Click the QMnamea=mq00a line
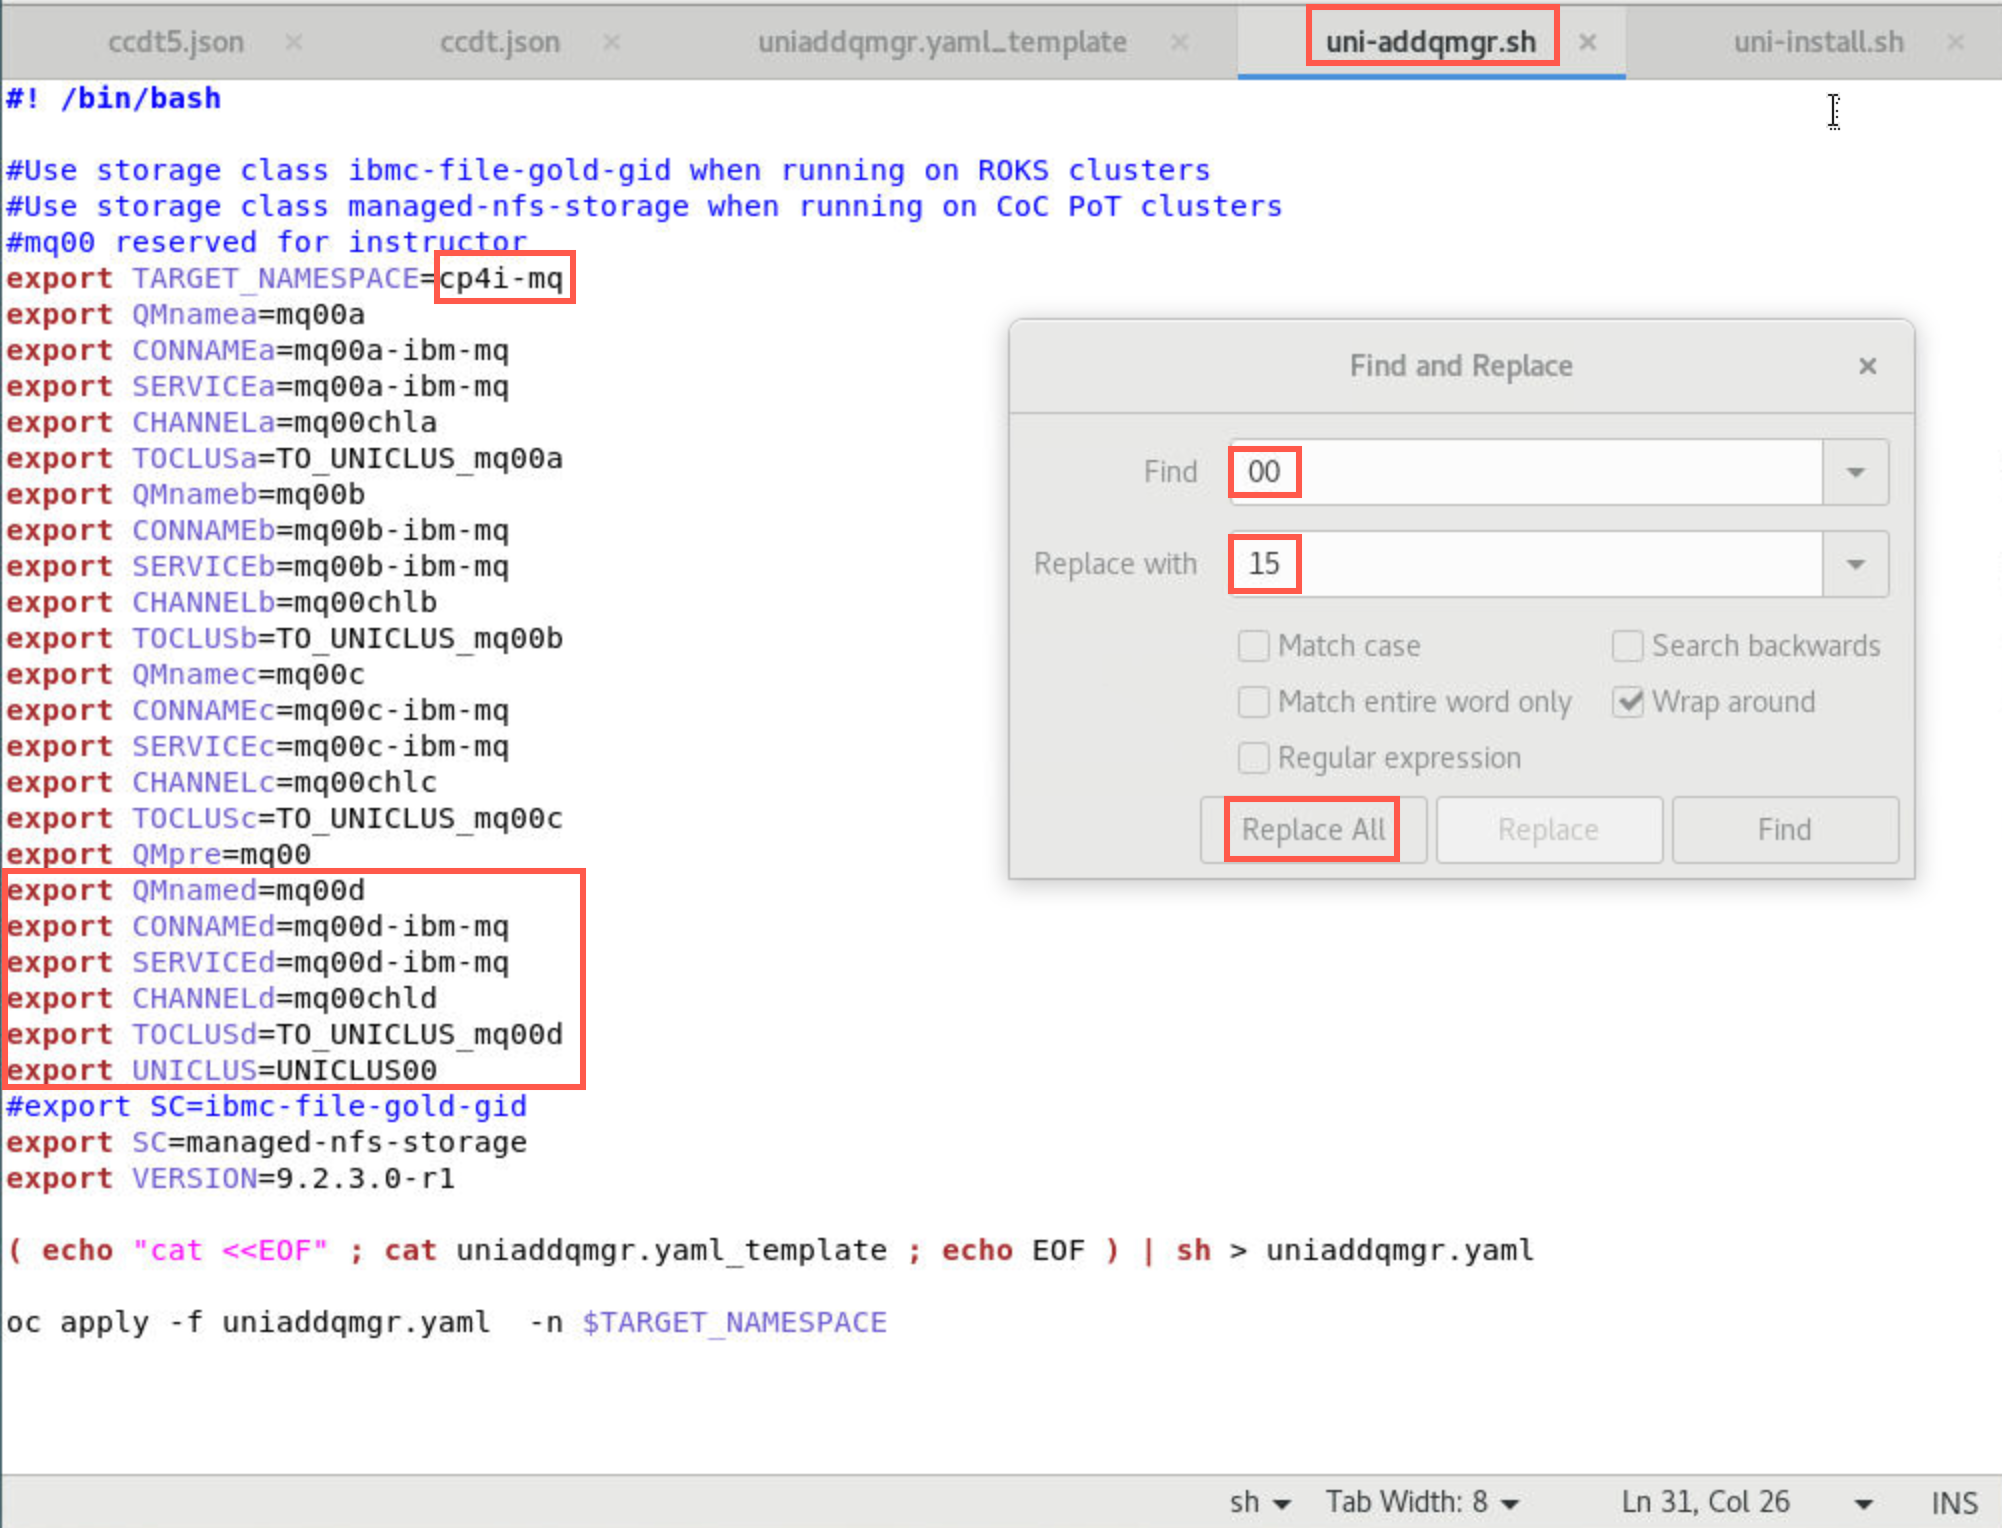This screenshot has width=2002, height=1528. pyautogui.click(x=185, y=314)
